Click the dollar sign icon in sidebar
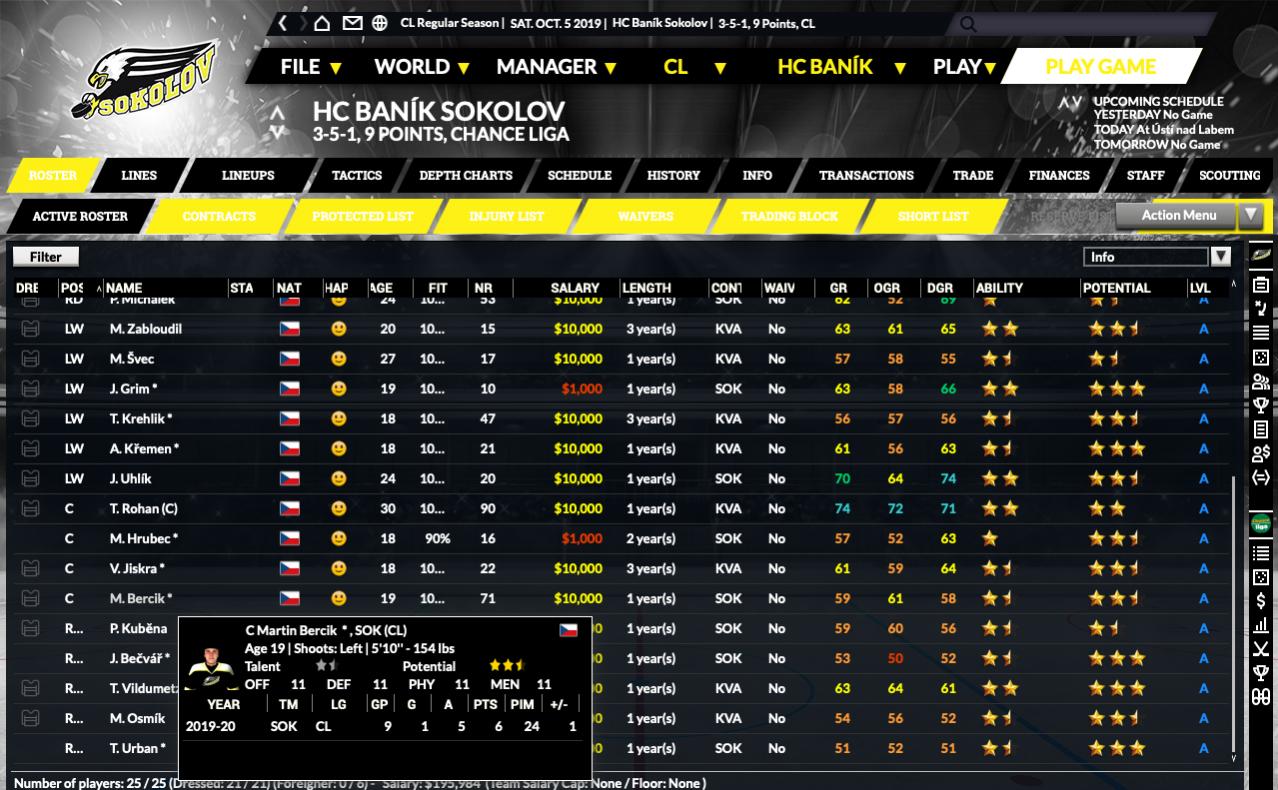This screenshot has height=790, width=1278. (1261, 601)
